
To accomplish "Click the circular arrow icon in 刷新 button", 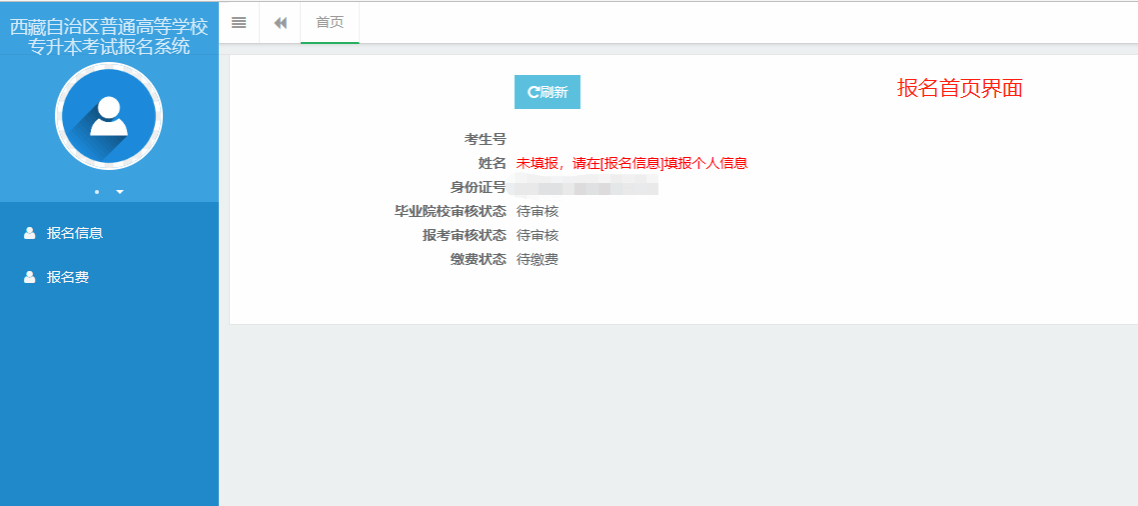I will pos(533,92).
